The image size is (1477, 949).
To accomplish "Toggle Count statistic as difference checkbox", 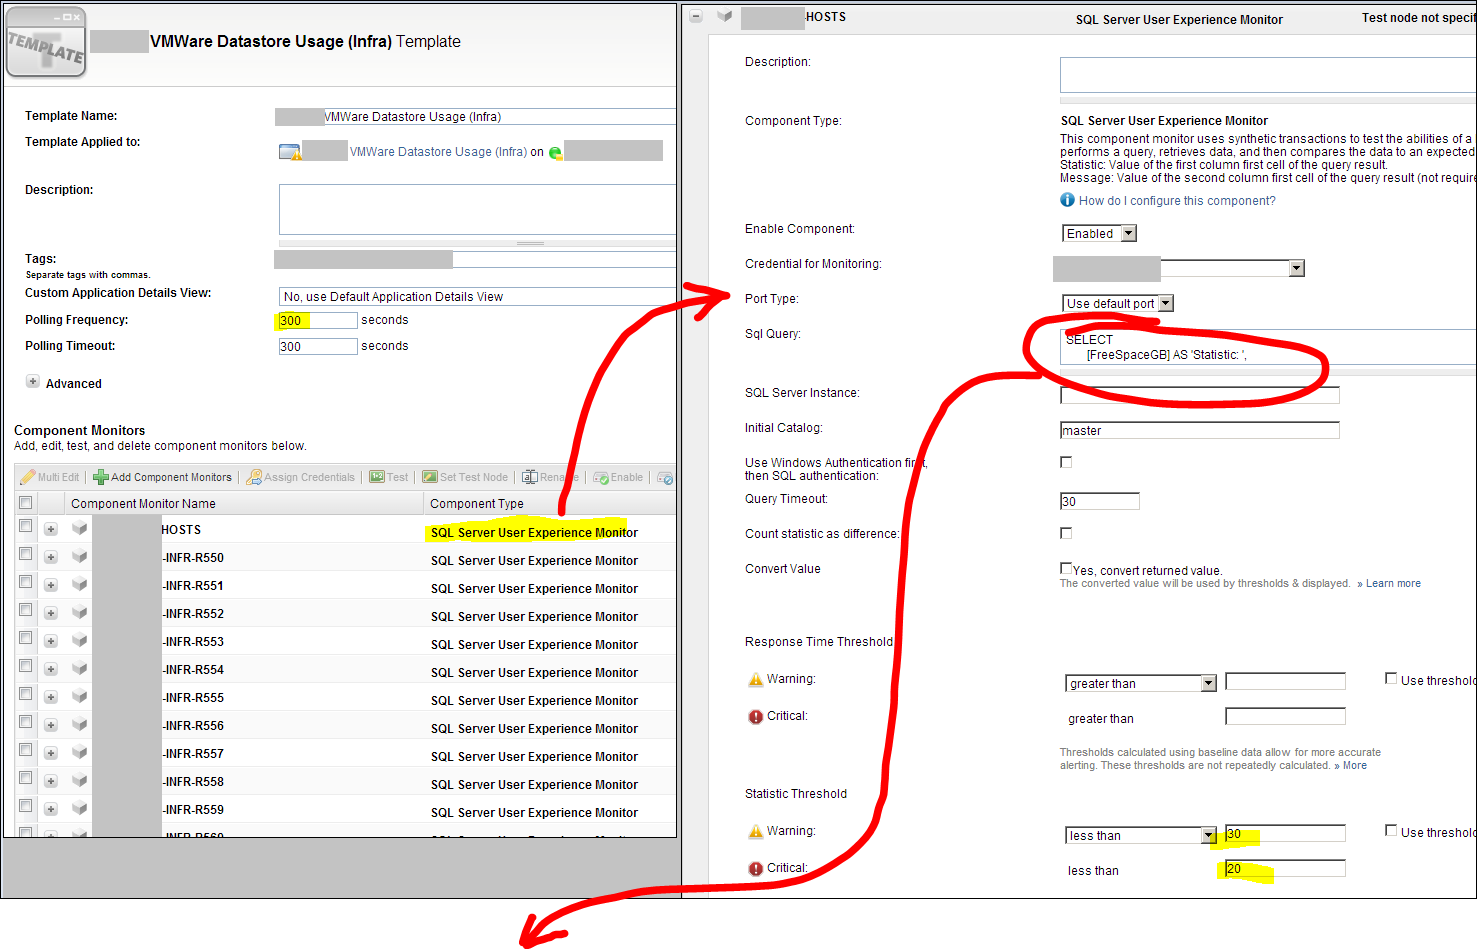I will [x=1066, y=533].
